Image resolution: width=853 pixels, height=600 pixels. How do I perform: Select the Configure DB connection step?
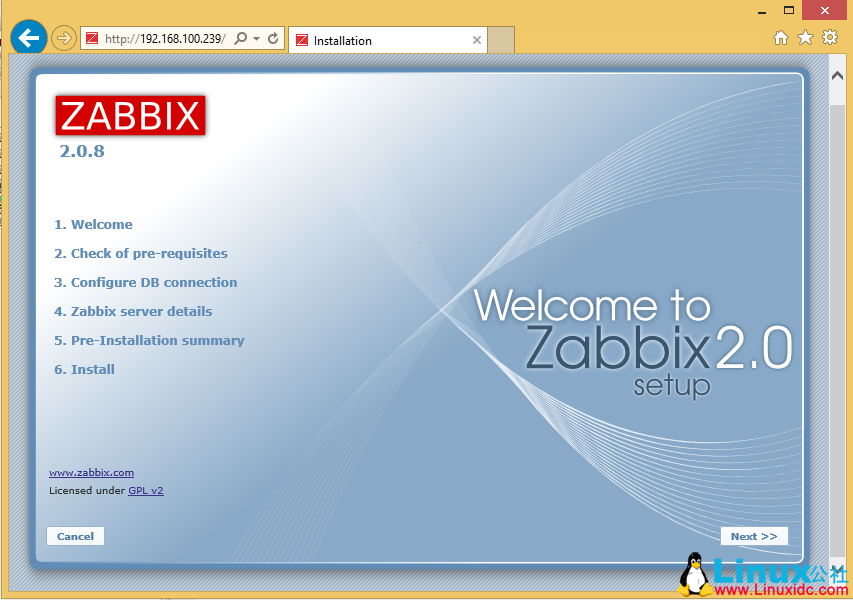[146, 282]
